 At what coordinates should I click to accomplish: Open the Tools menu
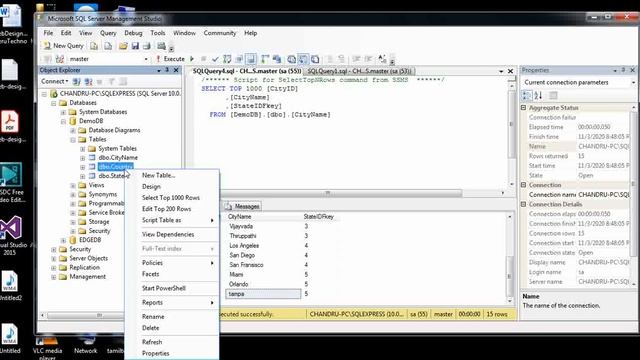coord(158,33)
